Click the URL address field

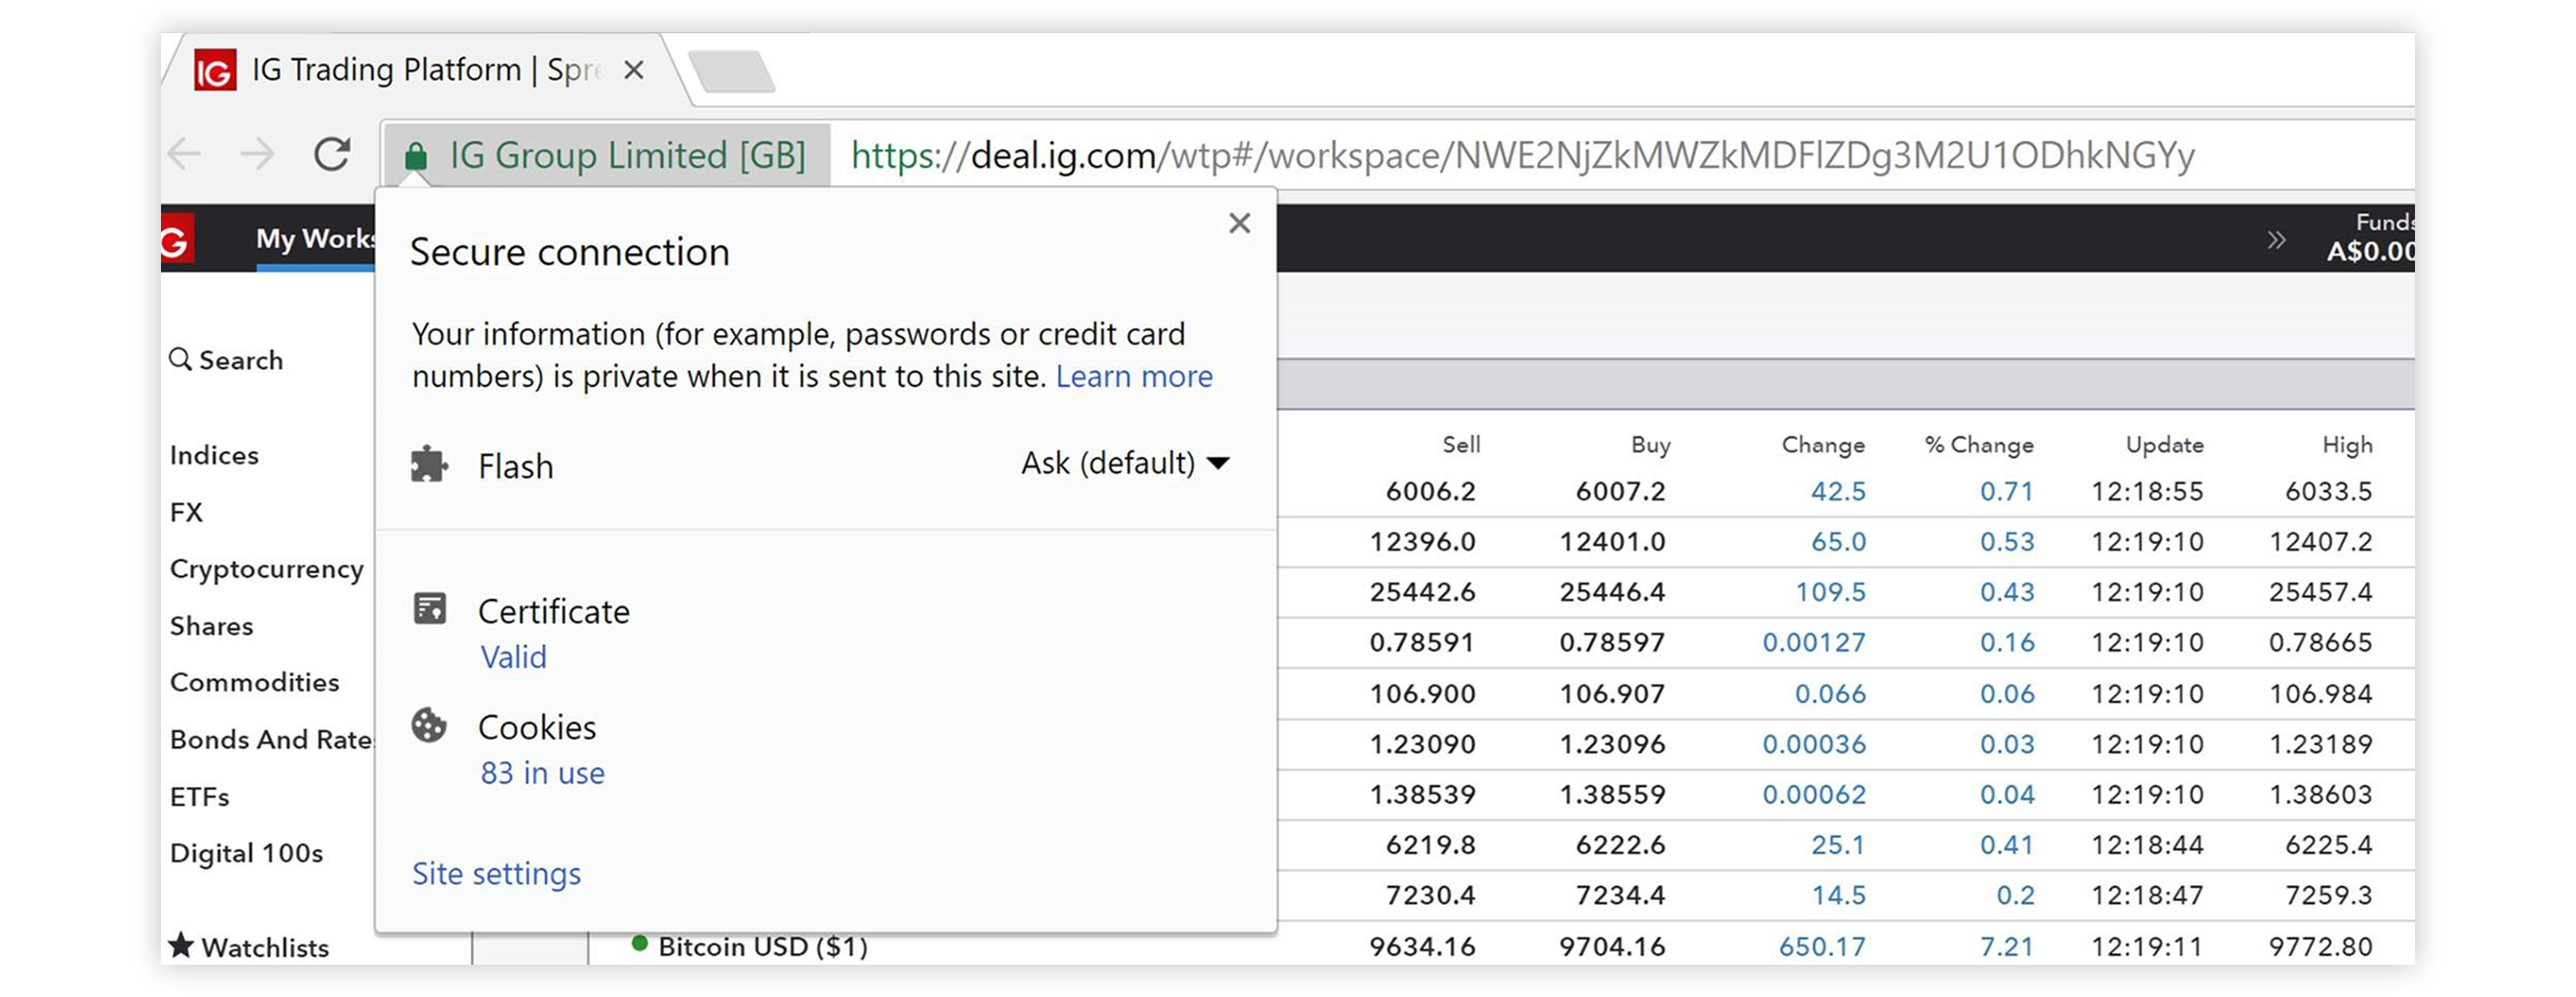tap(1522, 156)
